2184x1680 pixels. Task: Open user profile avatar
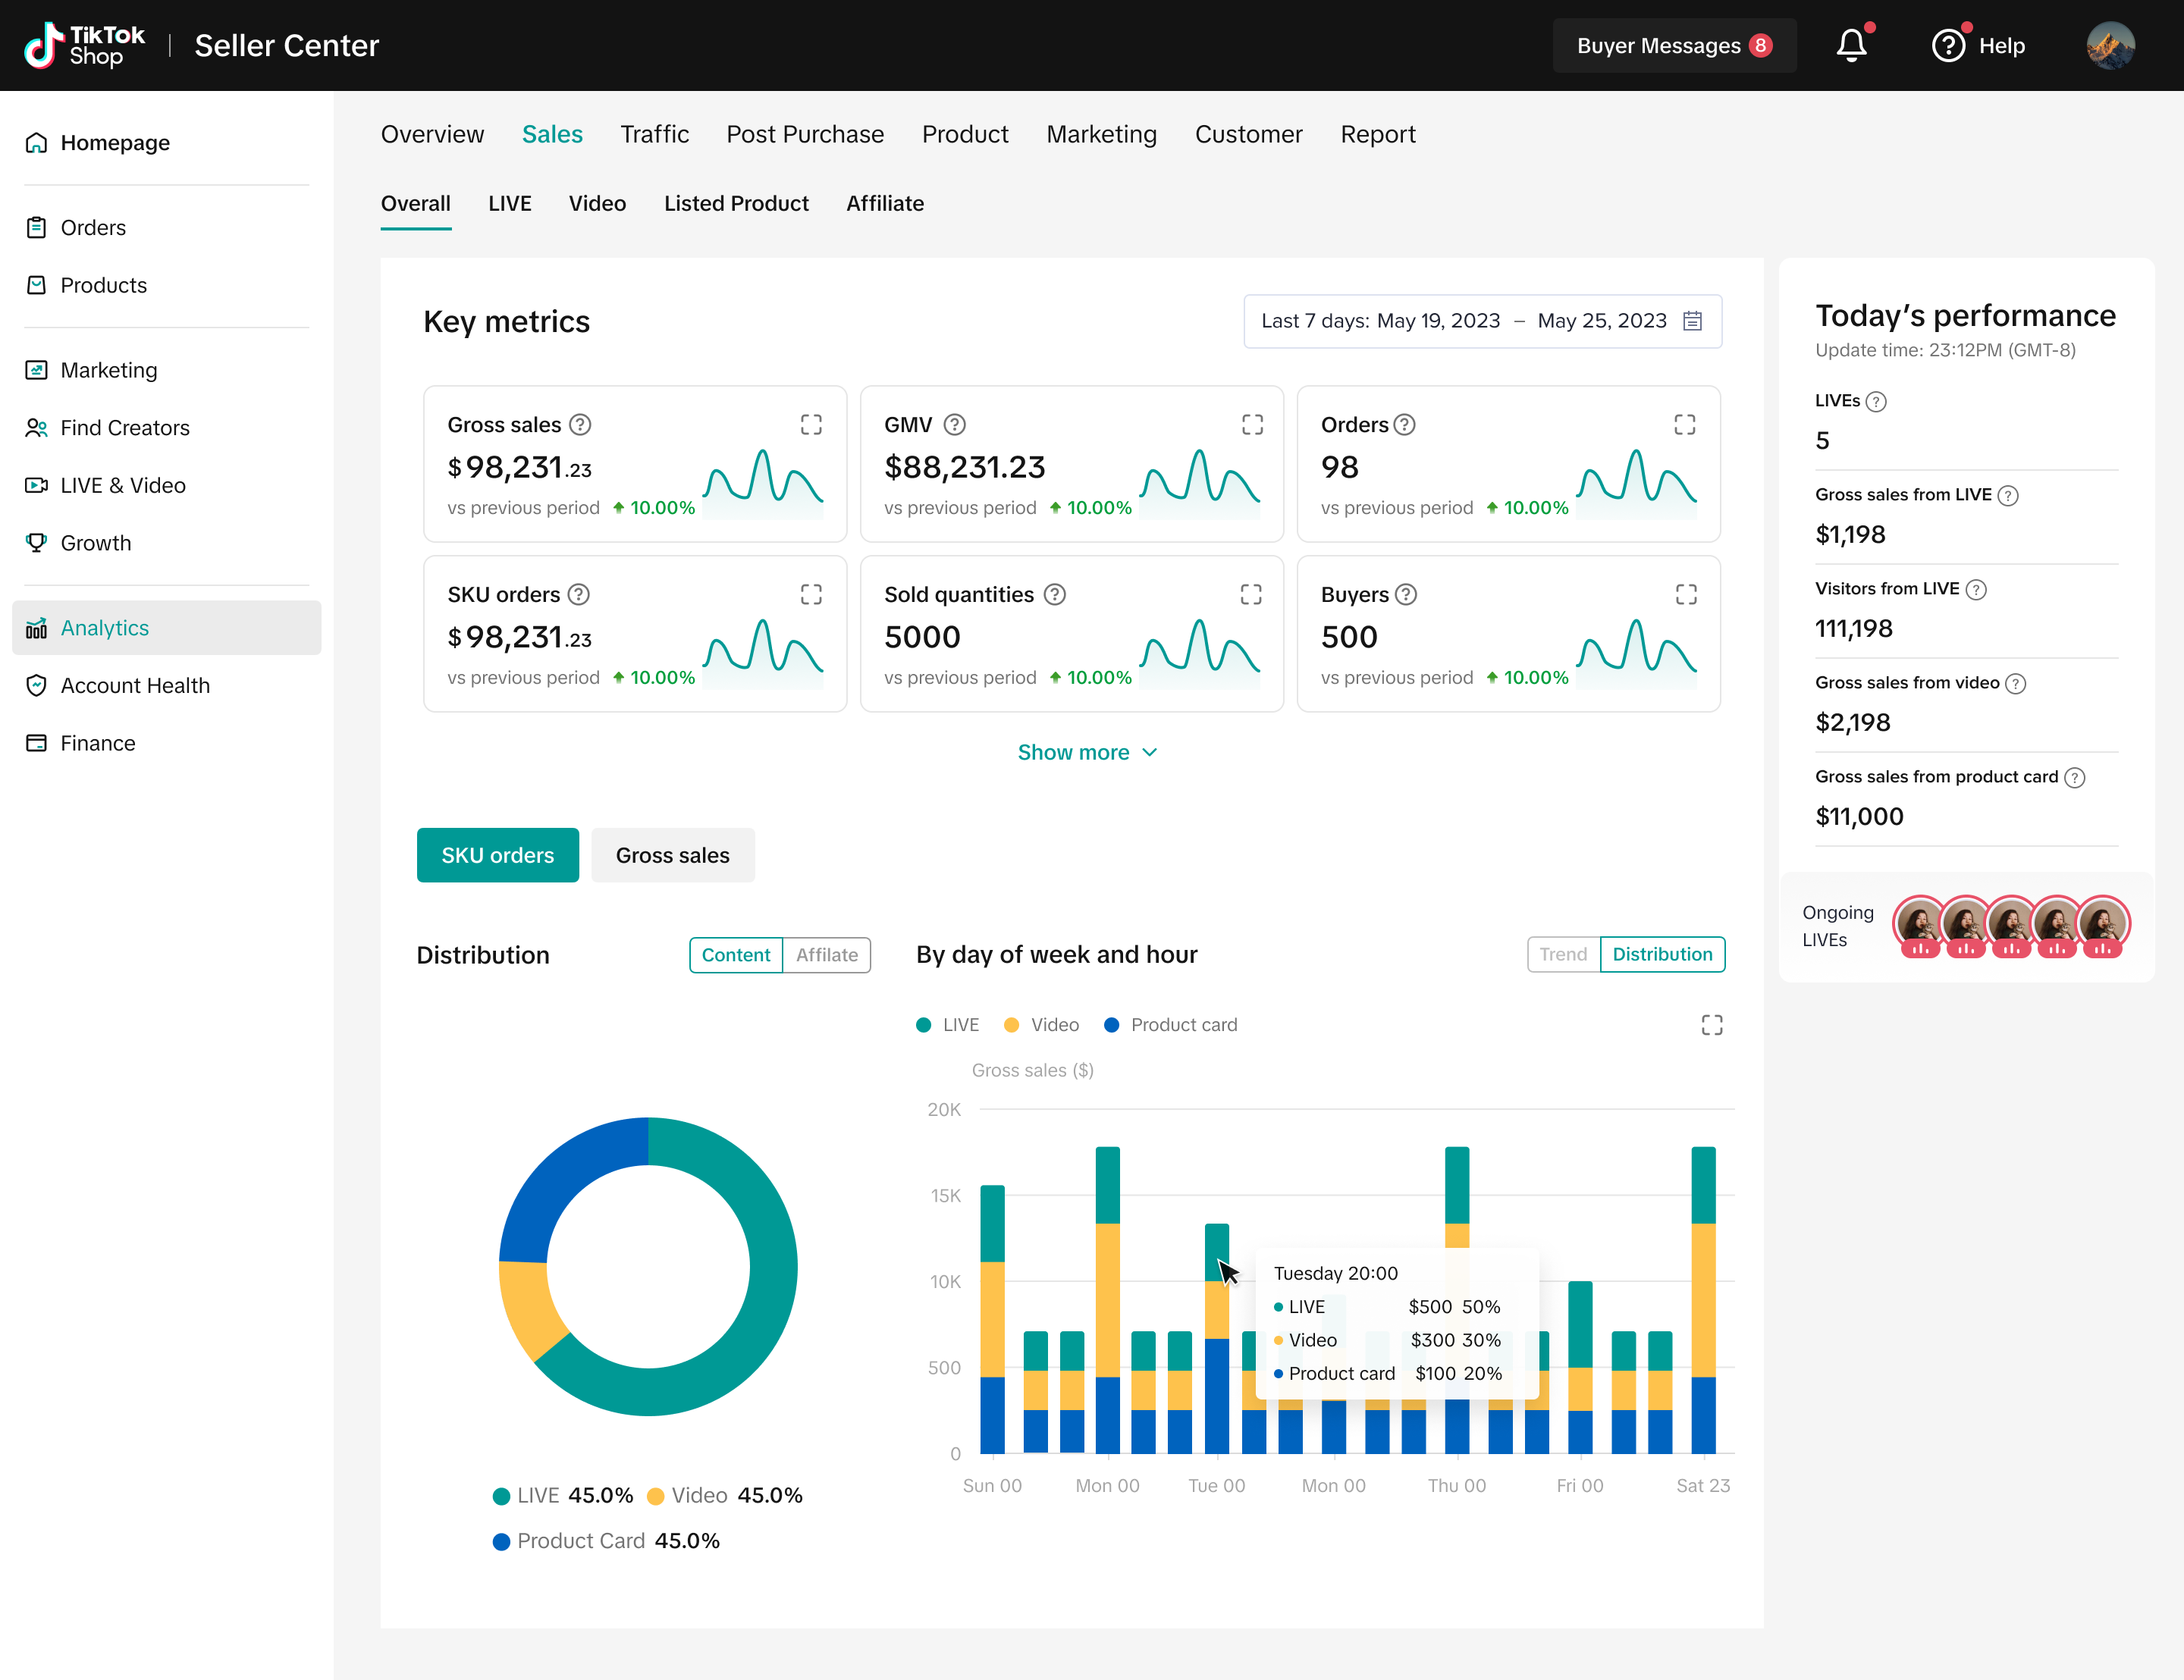pyautogui.click(x=2111, y=46)
